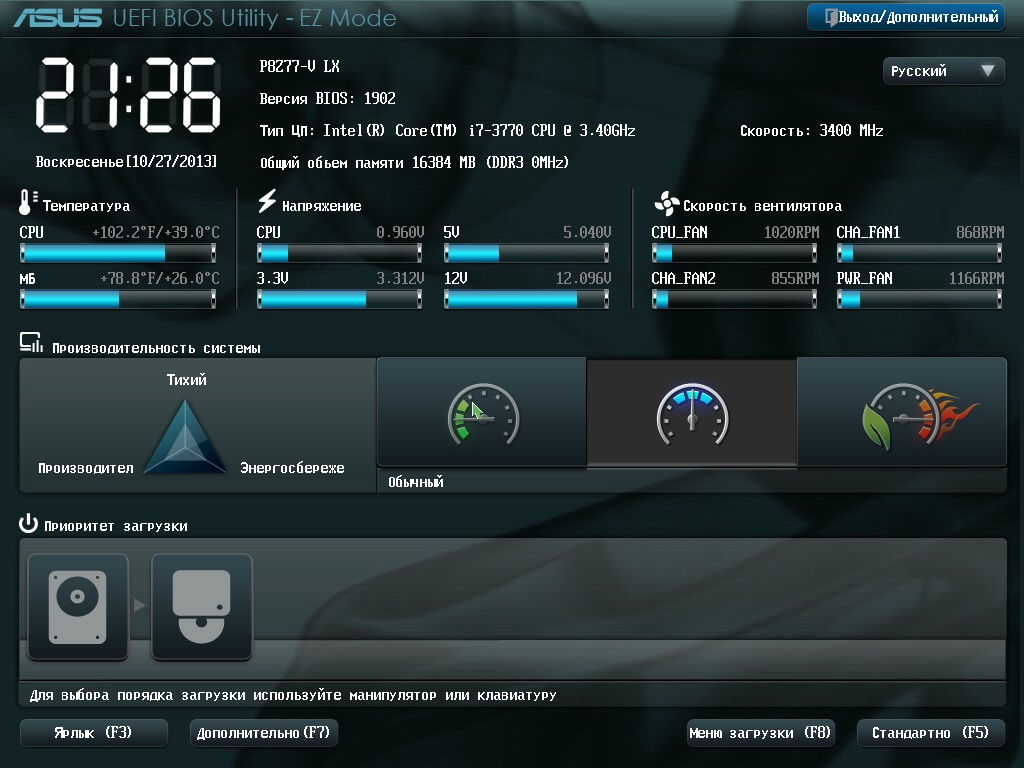Click the hard disk boot device icon
Image resolution: width=1024 pixels, height=768 pixels.
click(78, 607)
